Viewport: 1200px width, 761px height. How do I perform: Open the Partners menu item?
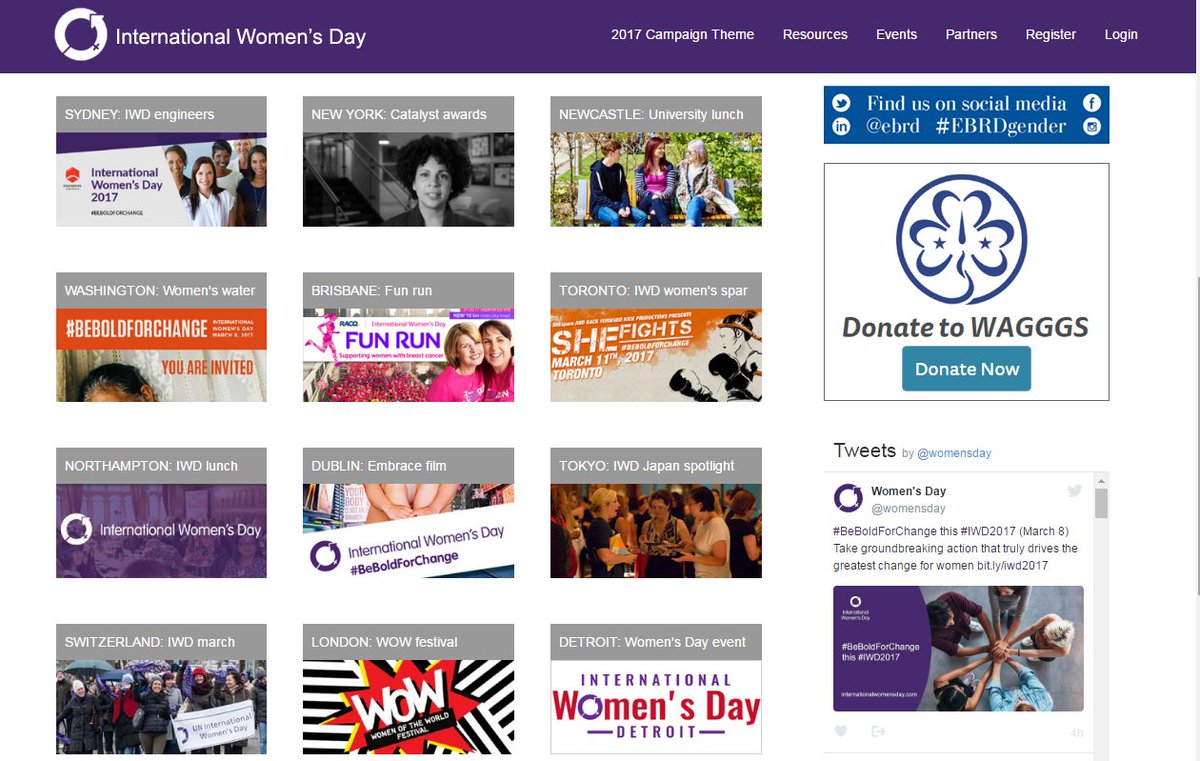(971, 34)
